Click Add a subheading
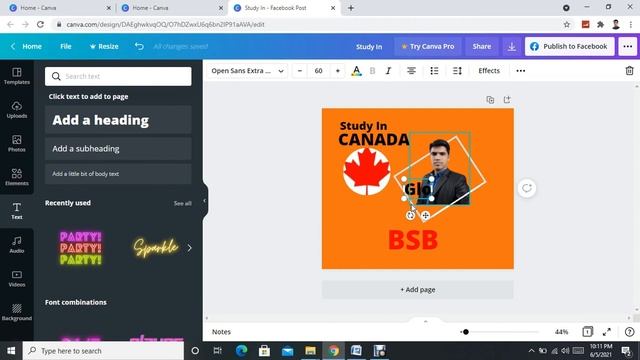The image size is (640, 360). [x=118, y=149]
